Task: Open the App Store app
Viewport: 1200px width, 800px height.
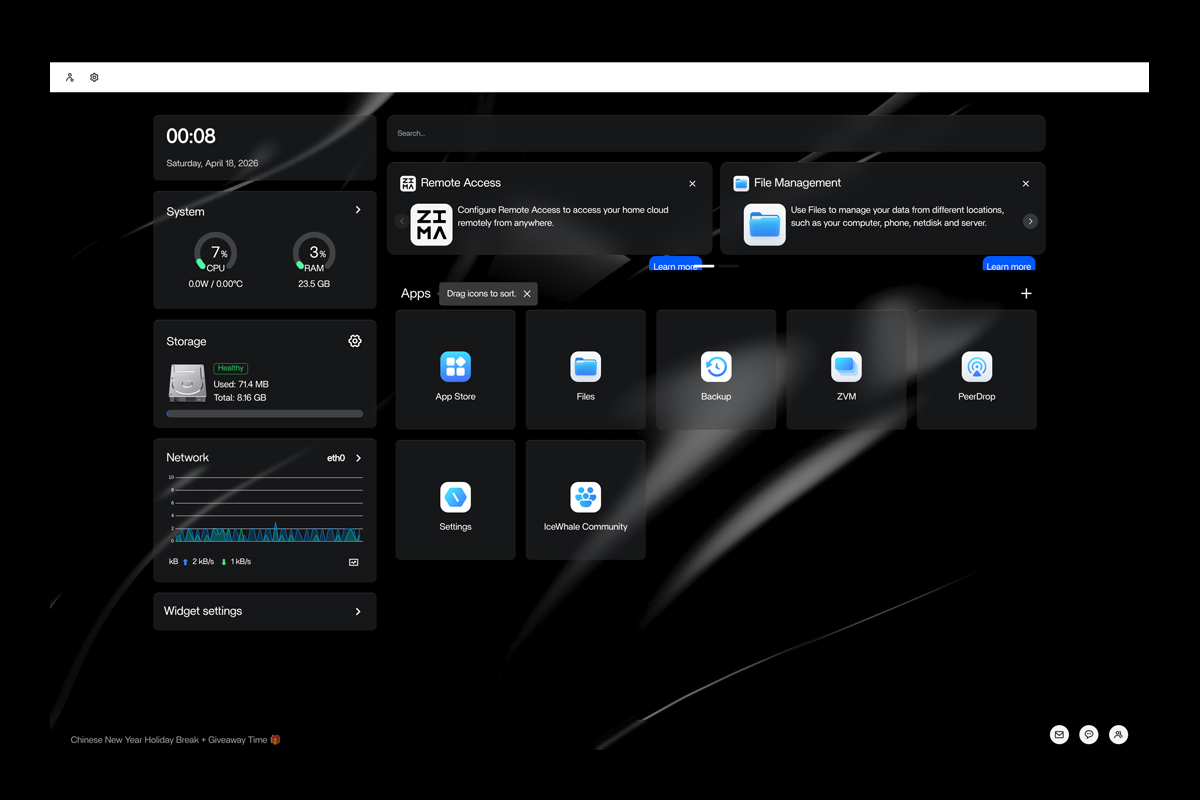Action: tap(456, 370)
